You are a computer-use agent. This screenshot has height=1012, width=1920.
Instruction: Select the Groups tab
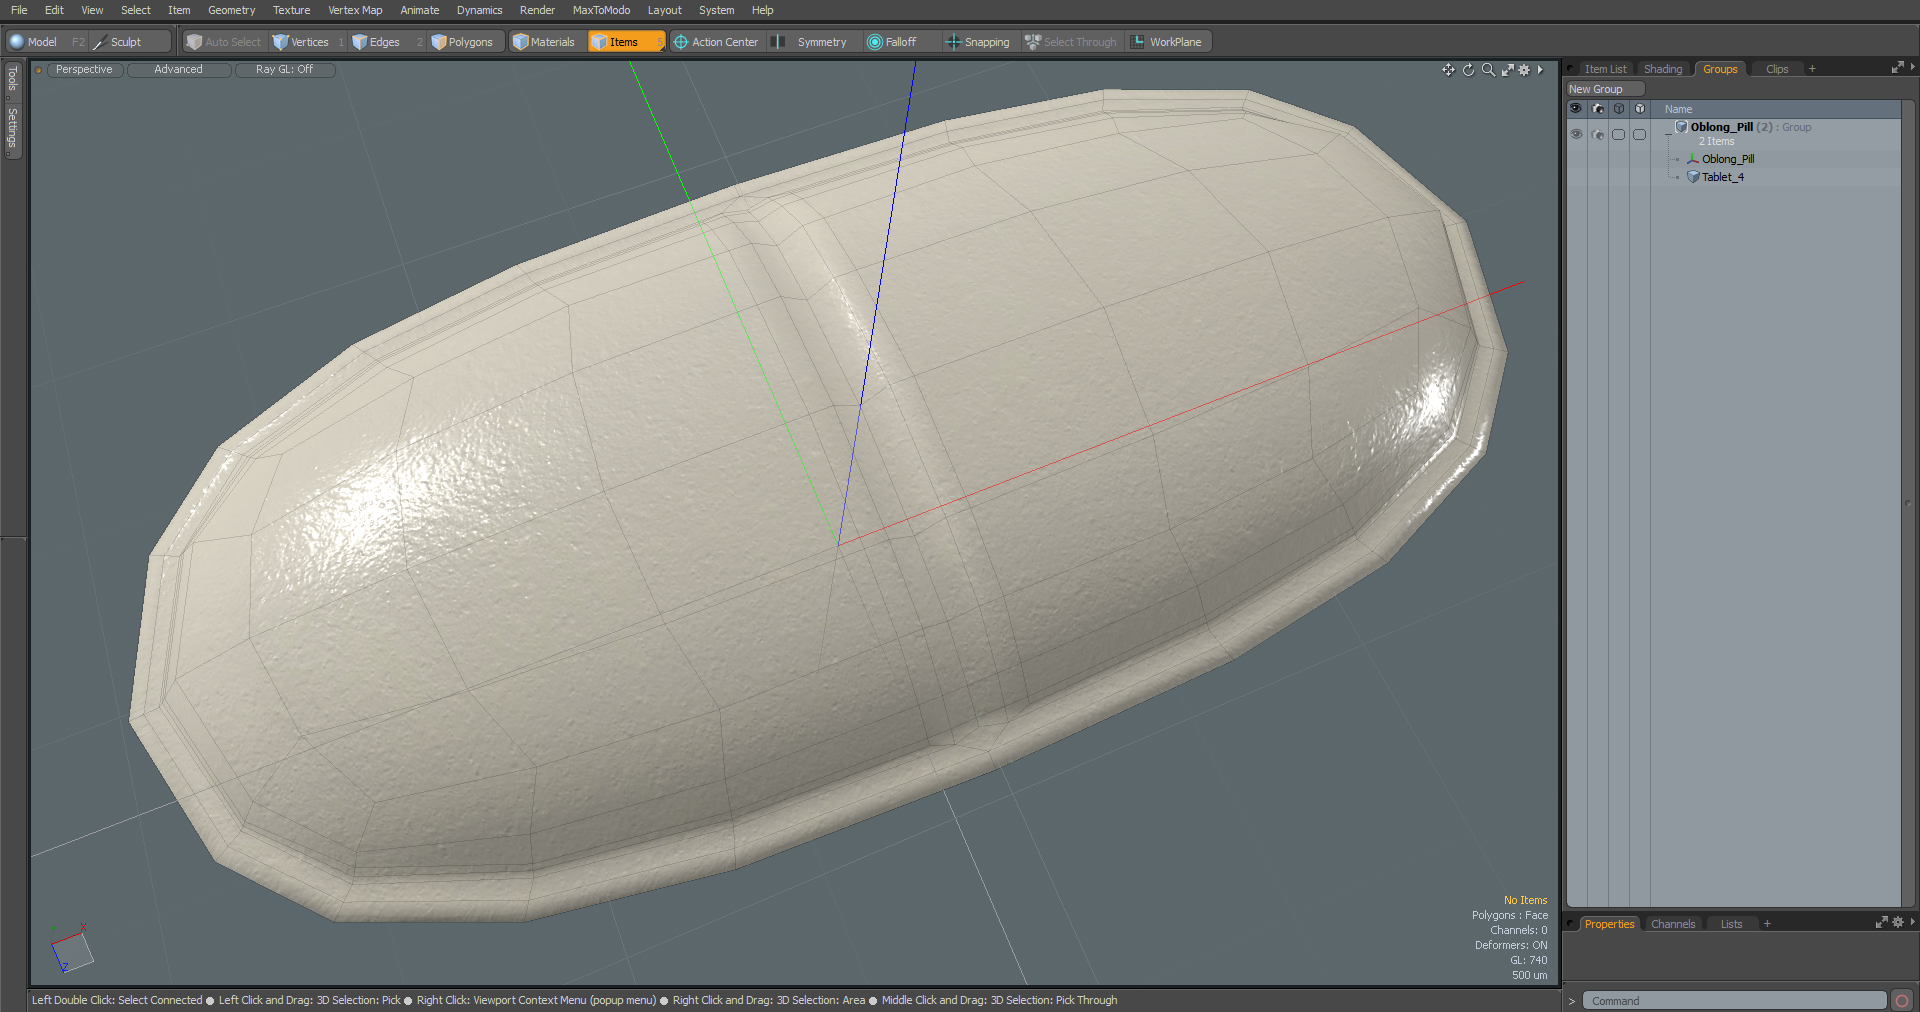[x=1720, y=69]
